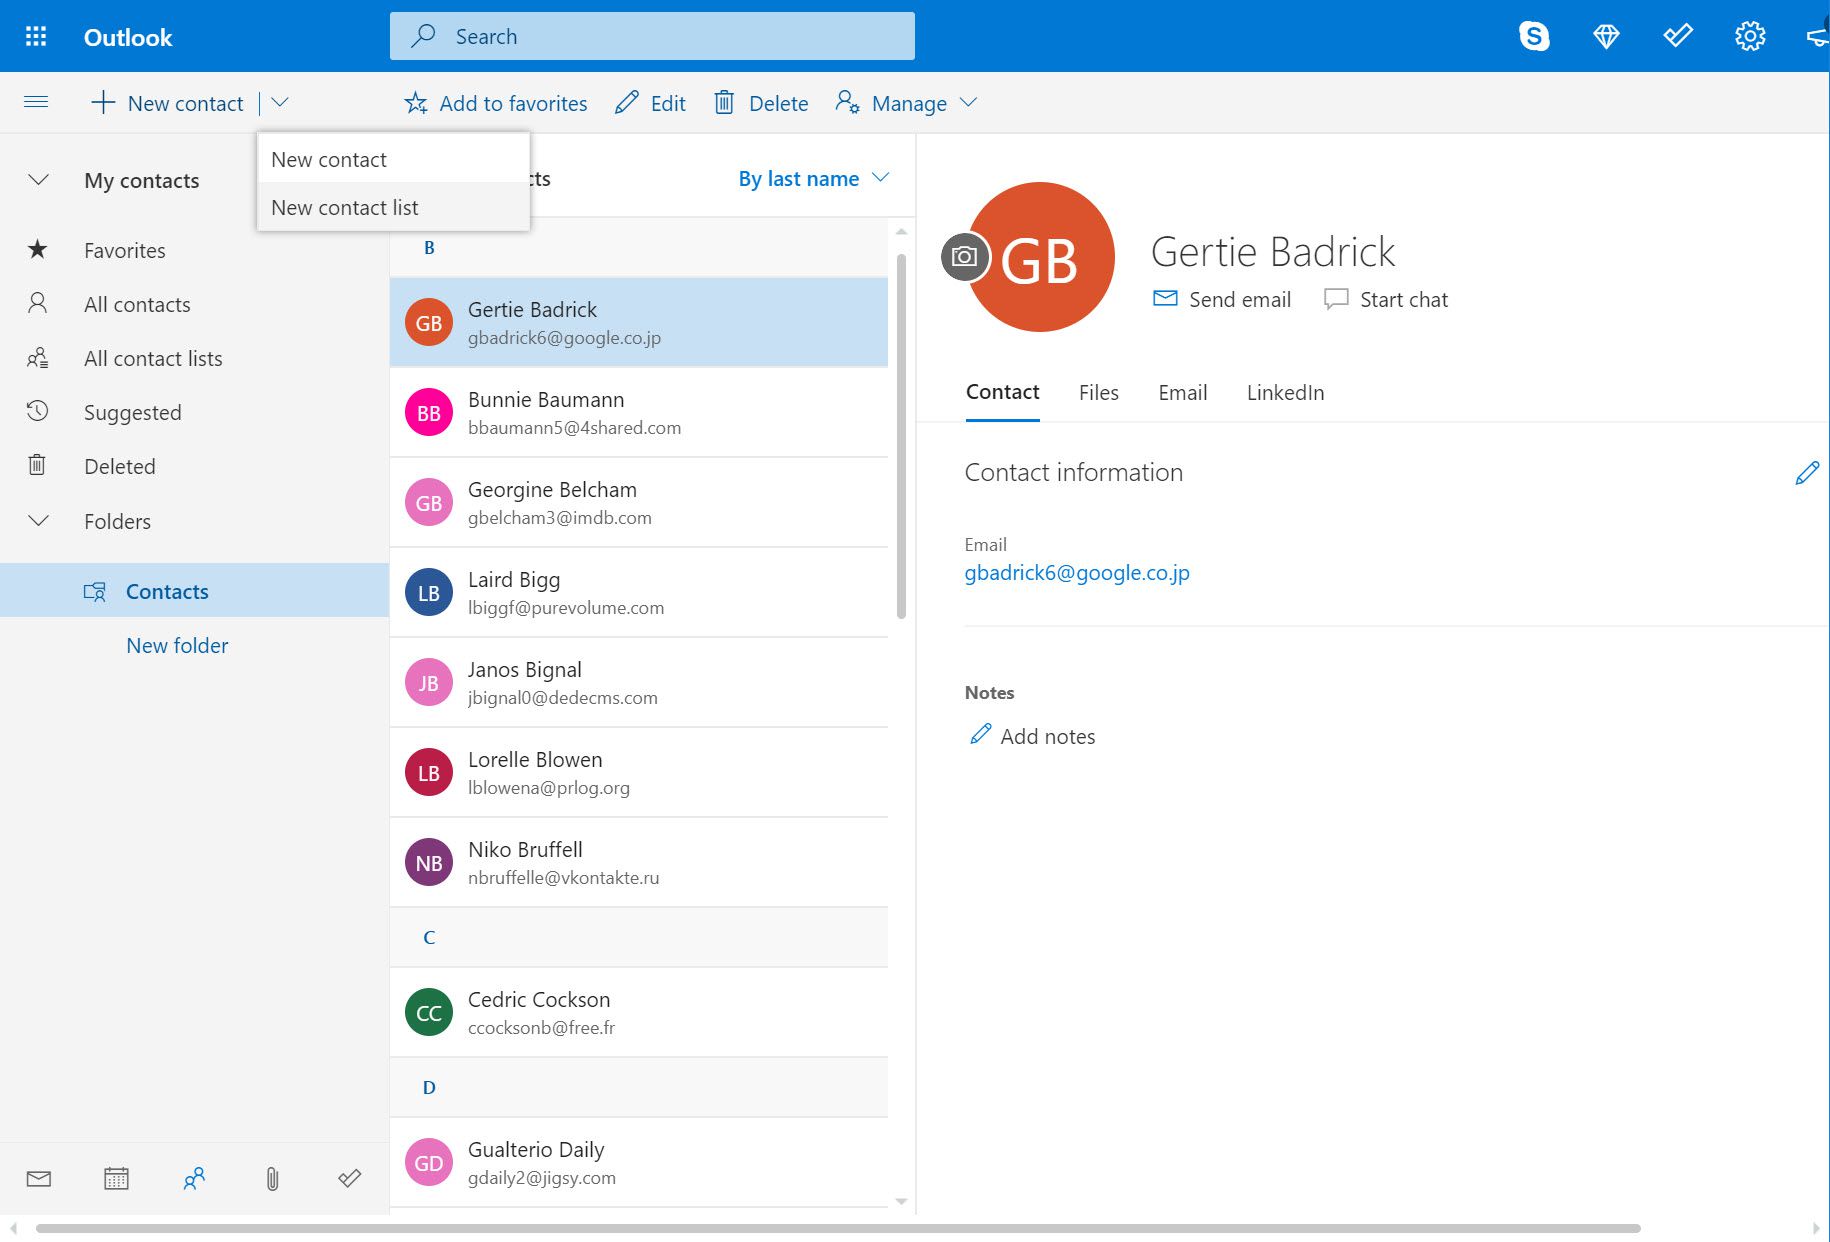Viewport: 1830px width, 1242px height.
Task: Open the By last name sort dropdown
Action: coord(813,178)
